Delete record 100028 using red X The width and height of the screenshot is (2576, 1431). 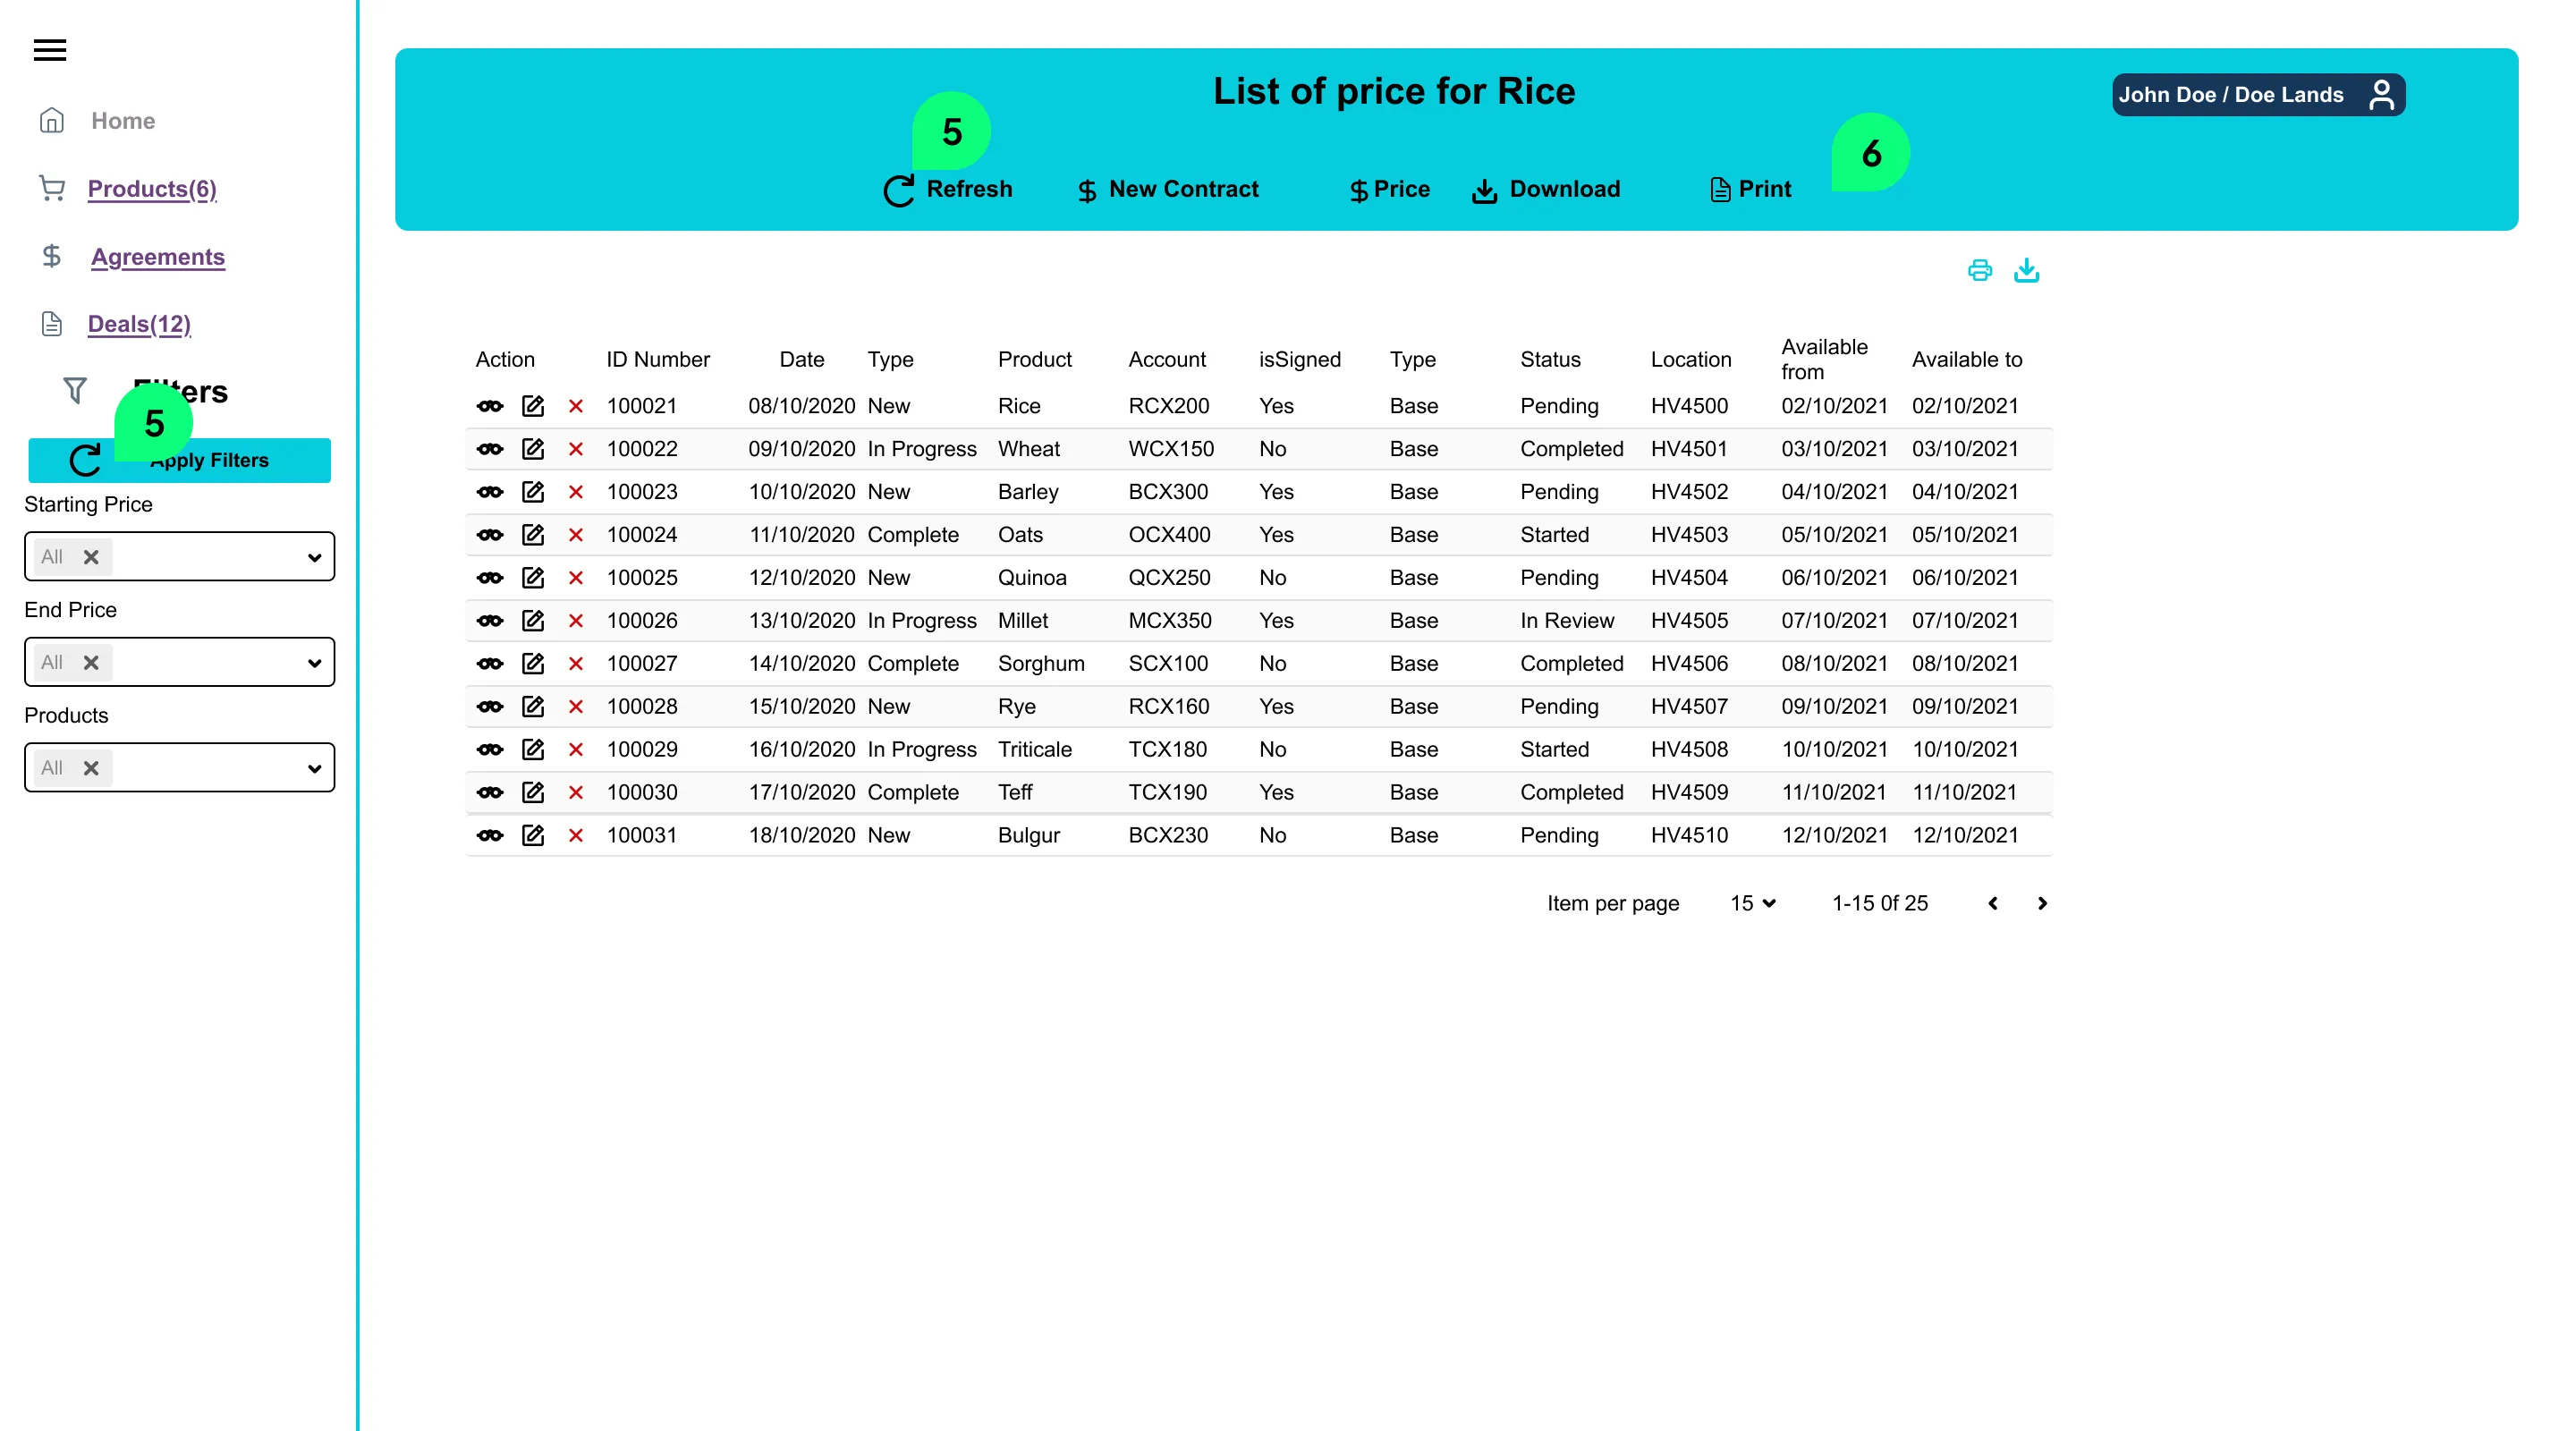point(576,707)
